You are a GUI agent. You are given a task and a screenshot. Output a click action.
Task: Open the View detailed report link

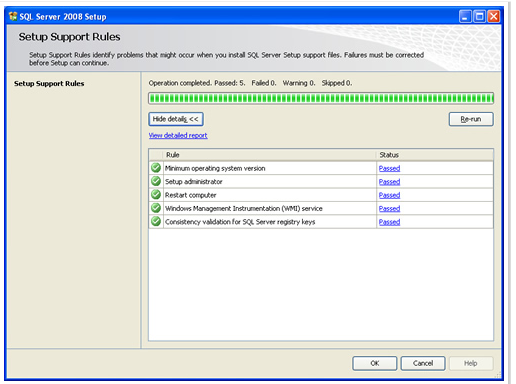click(x=178, y=135)
